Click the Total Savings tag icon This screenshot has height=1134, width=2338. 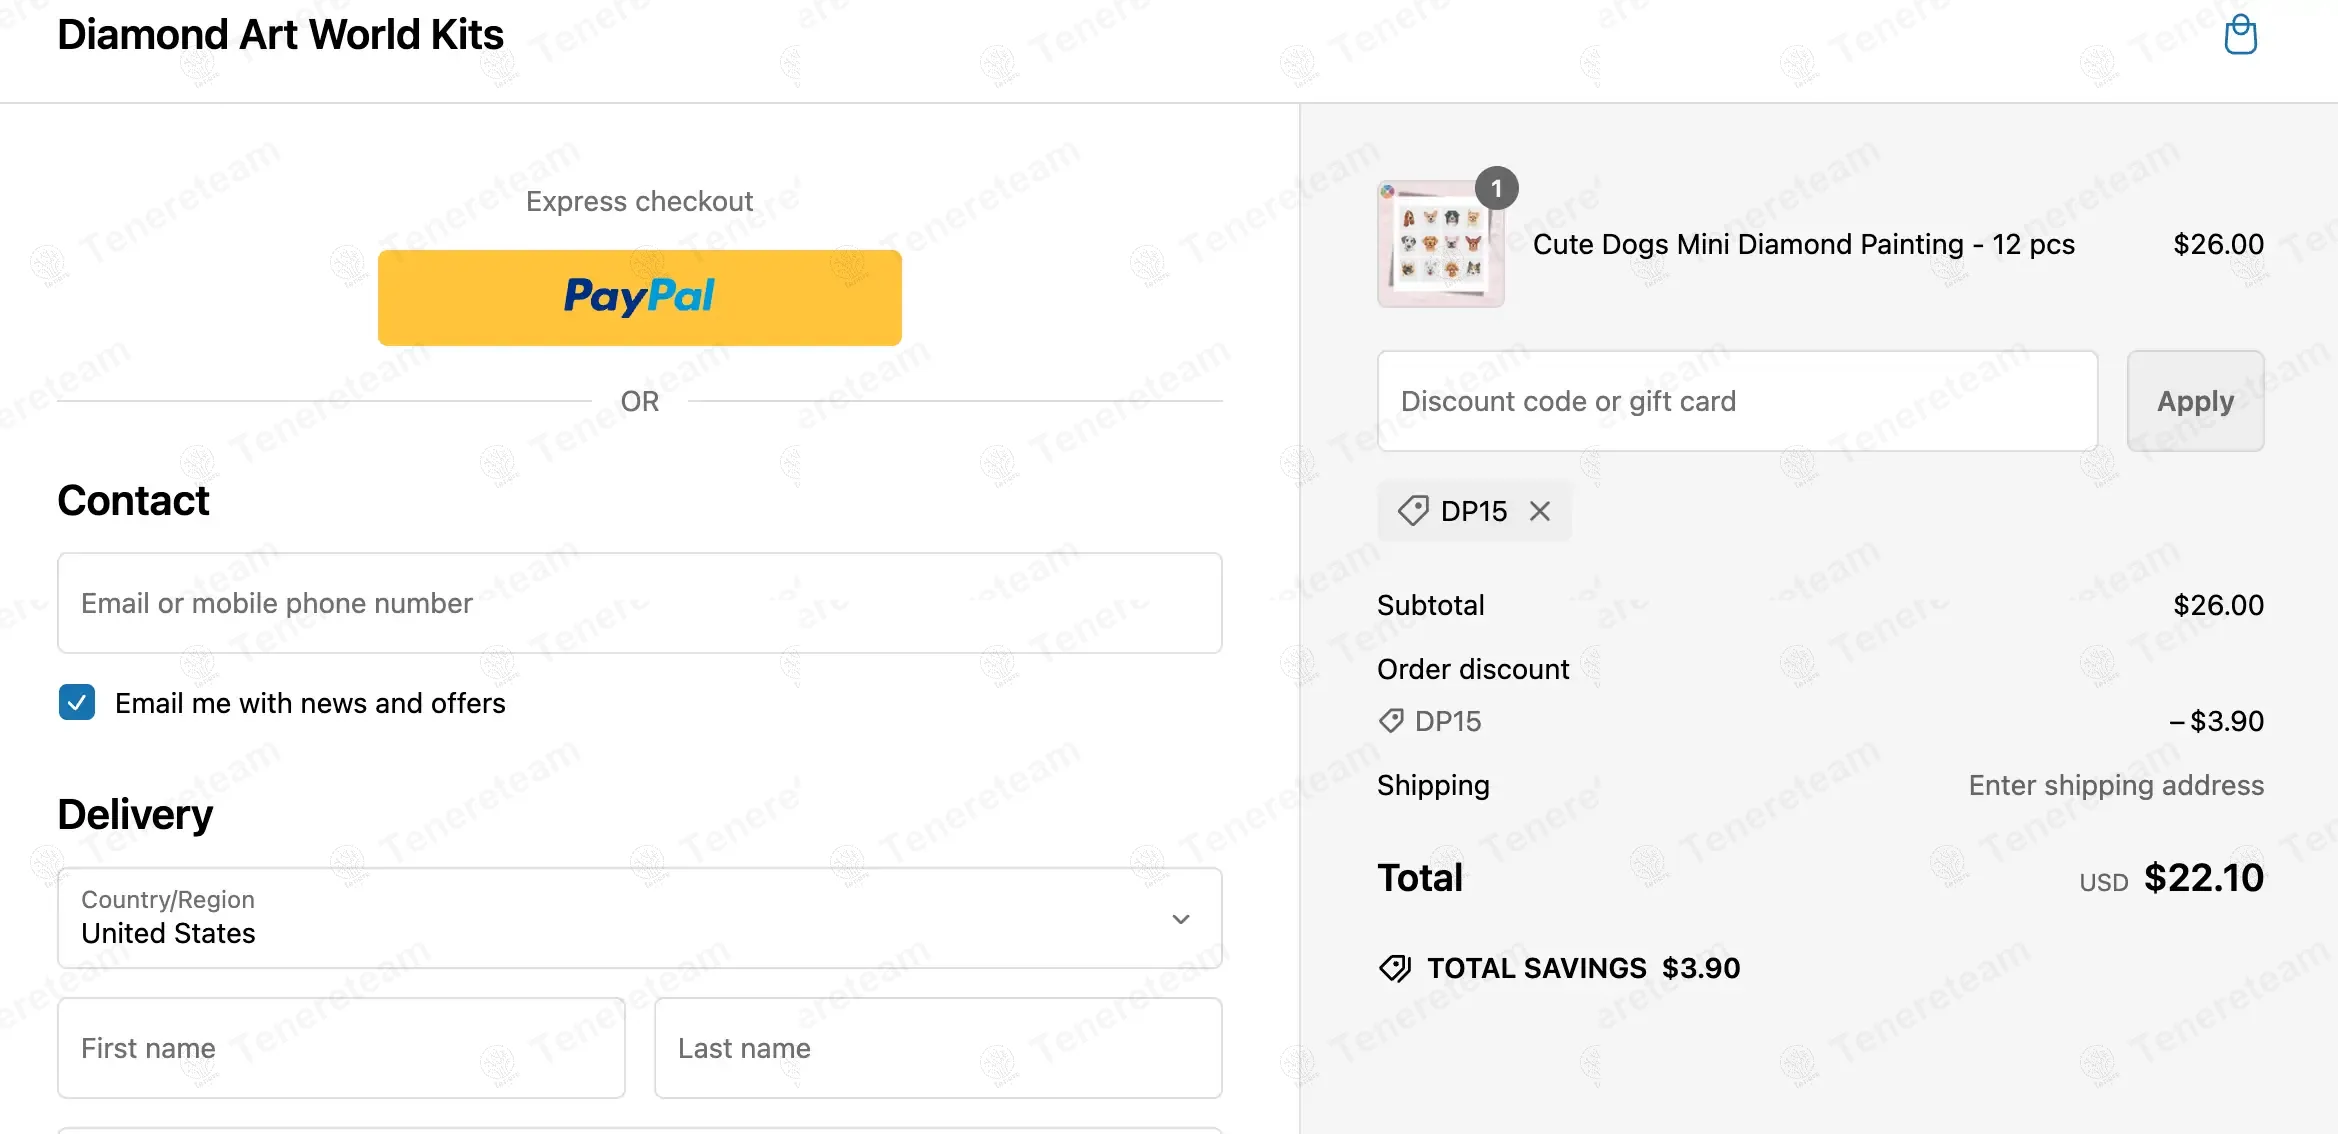[x=1395, y=968]
